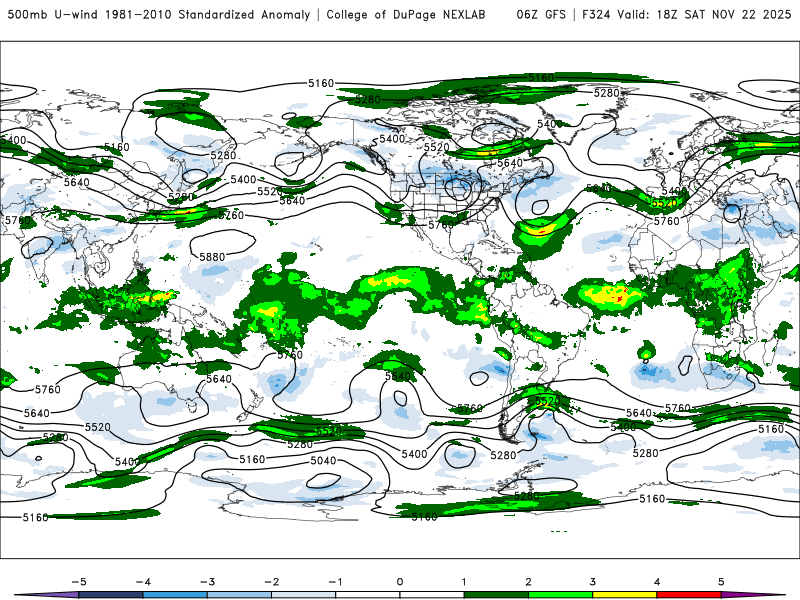Screen dimensions: 800x600
Task: Pick the dark navy -5 to -4 legend swatch
Action: pos(111,595)
